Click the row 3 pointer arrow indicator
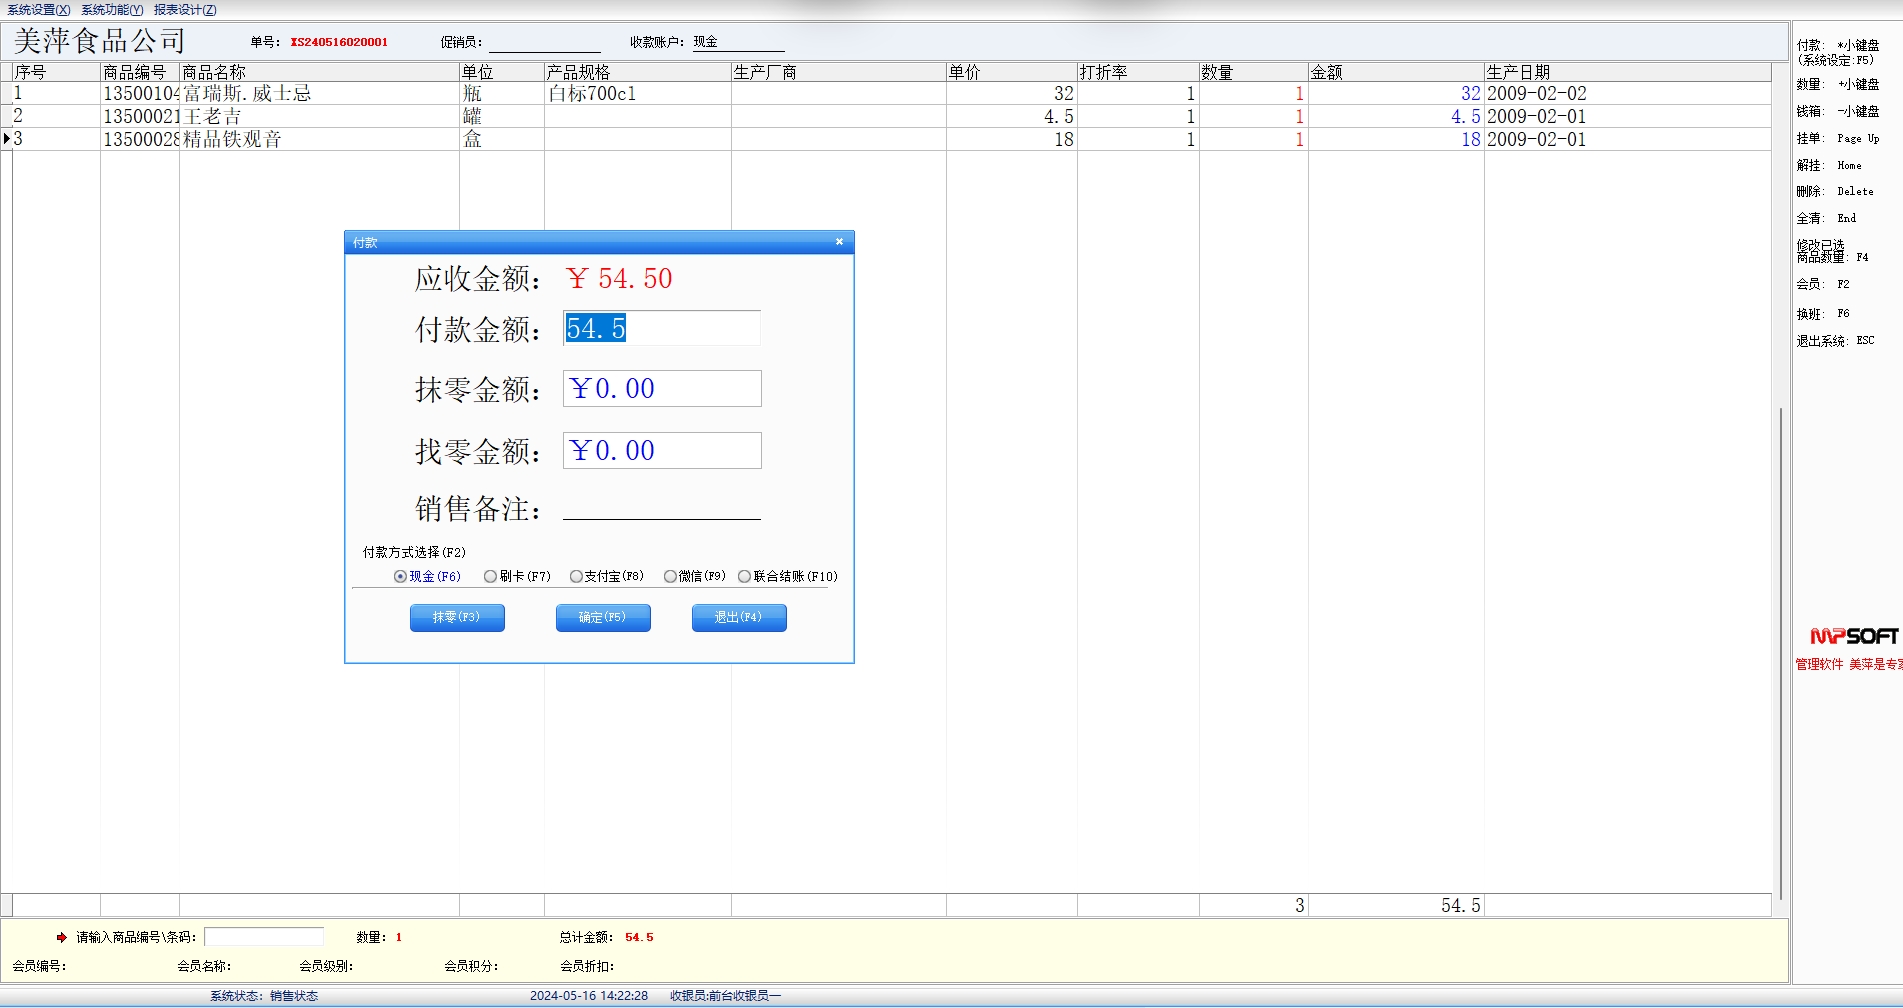Viewport: 1903px width, 1008px height. (x=7, y=139)
